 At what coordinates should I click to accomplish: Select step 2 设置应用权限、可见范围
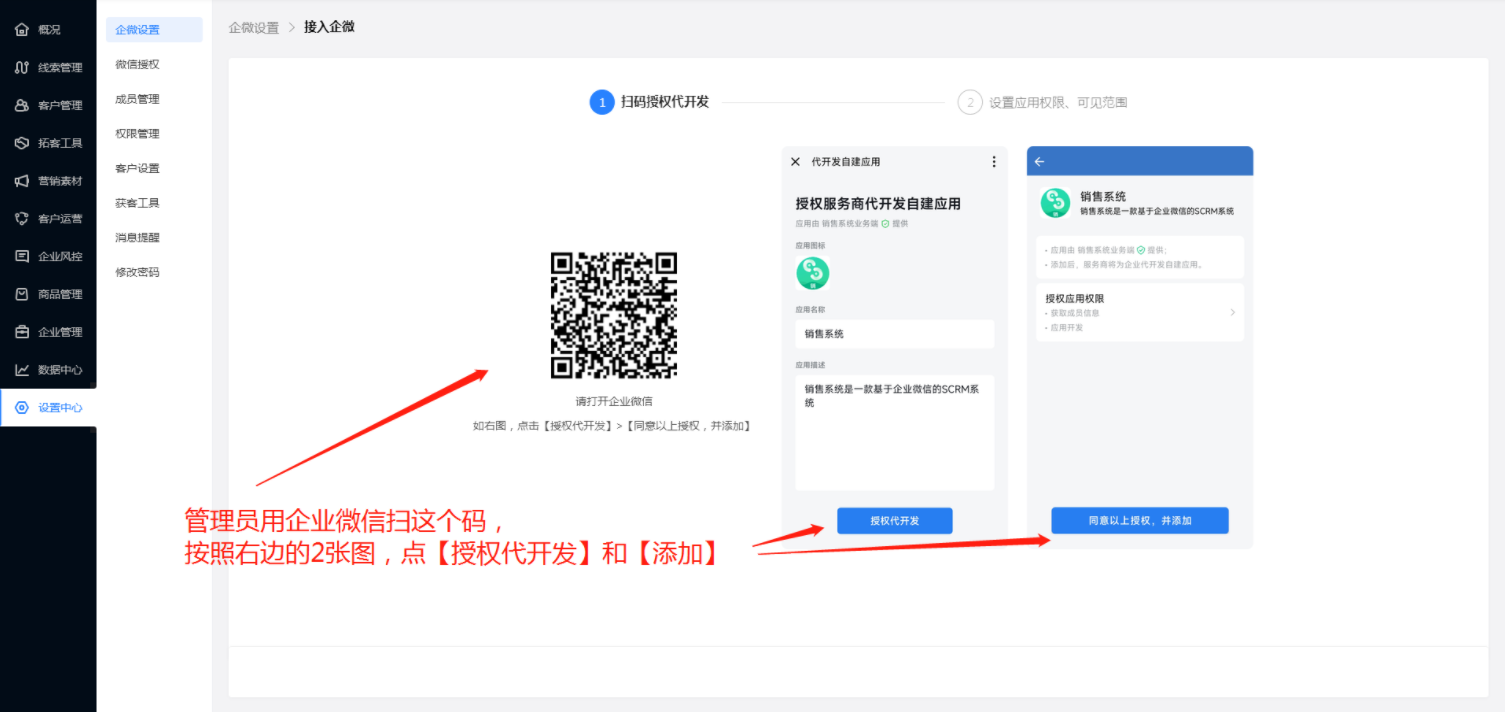[x=1043, y=102]
